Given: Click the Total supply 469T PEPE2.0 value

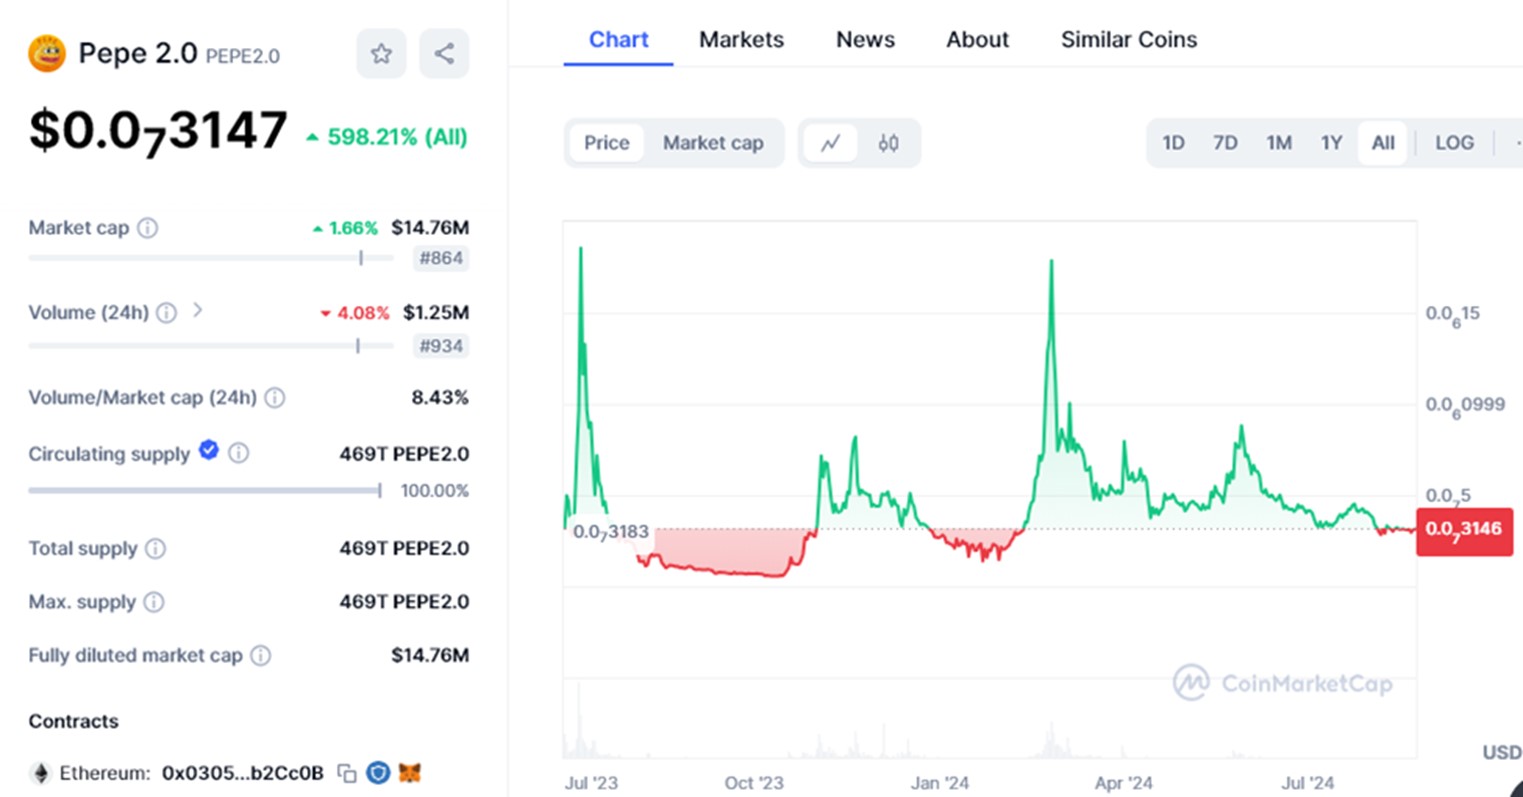Looking at the screenshot, I should [x=404, y=548].
